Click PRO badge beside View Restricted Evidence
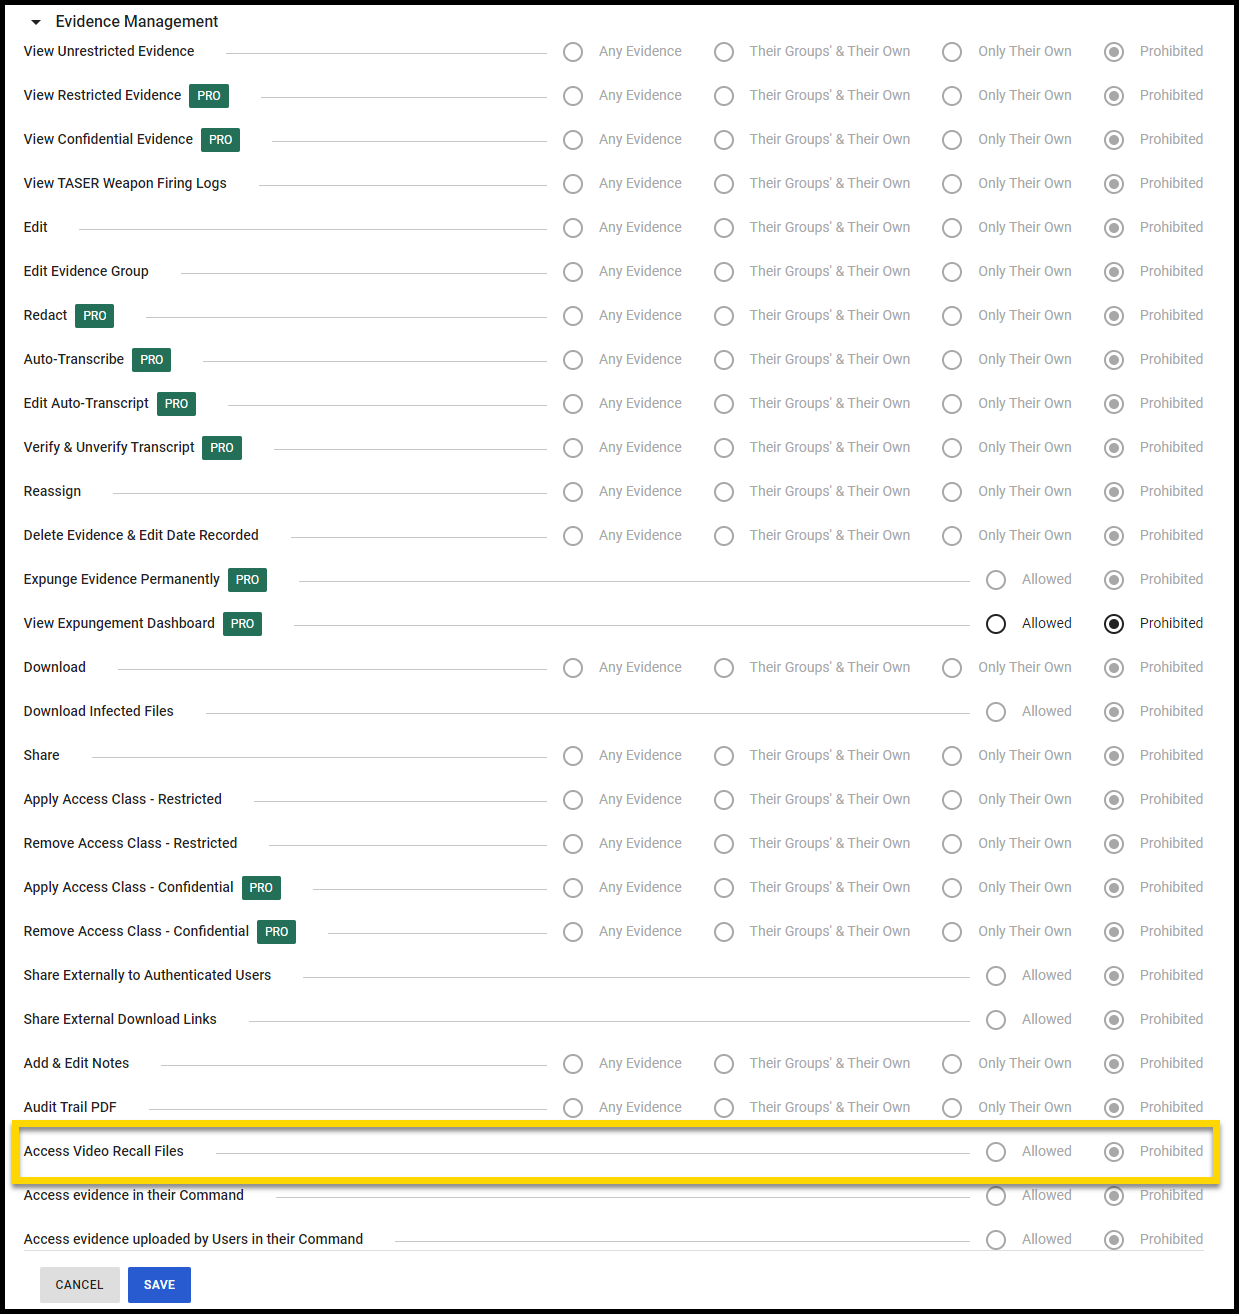This screenshot has height=1314, width=1239. [209, 96]
